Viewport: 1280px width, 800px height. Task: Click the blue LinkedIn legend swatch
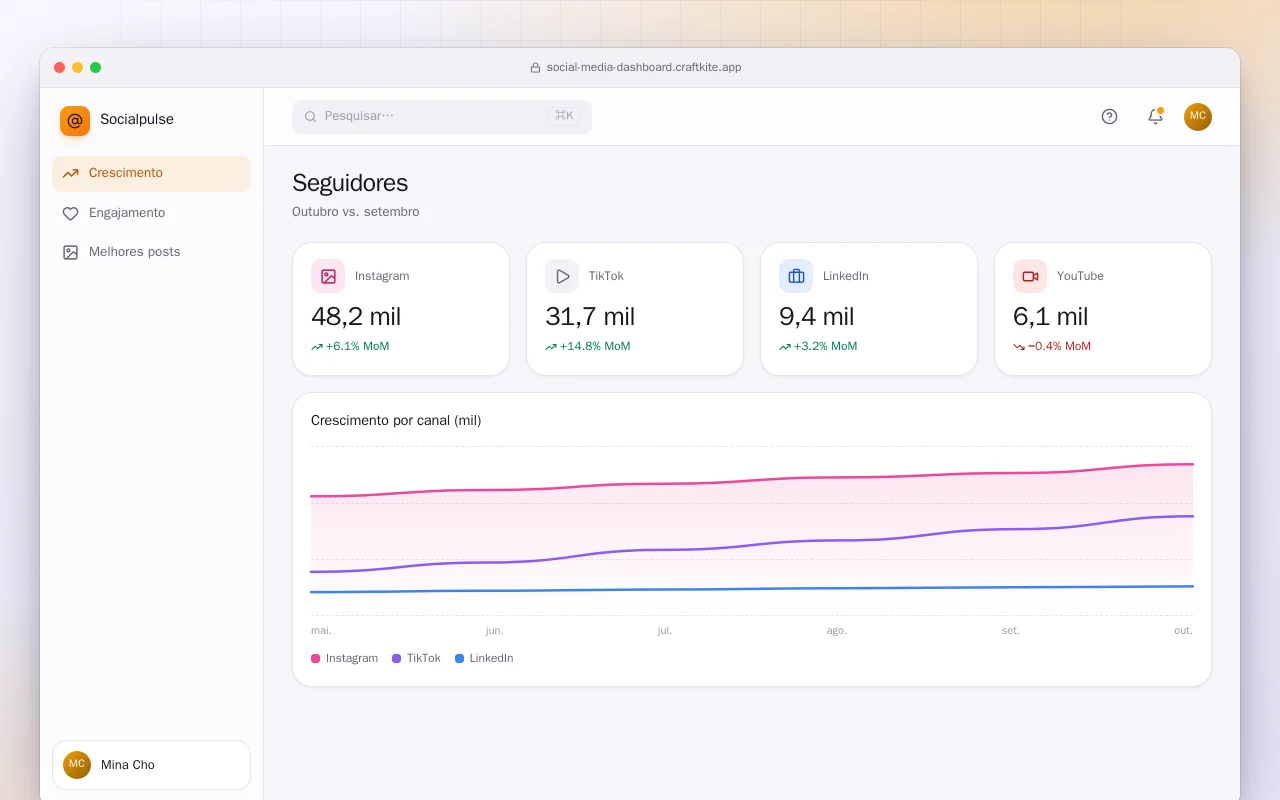pos(460,659)
